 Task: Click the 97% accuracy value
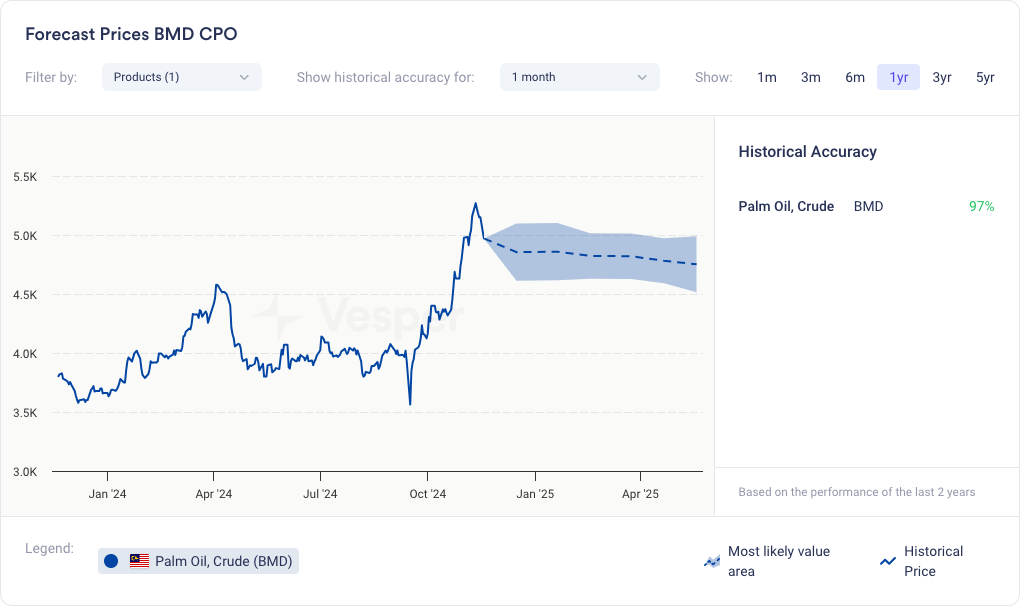981,206
